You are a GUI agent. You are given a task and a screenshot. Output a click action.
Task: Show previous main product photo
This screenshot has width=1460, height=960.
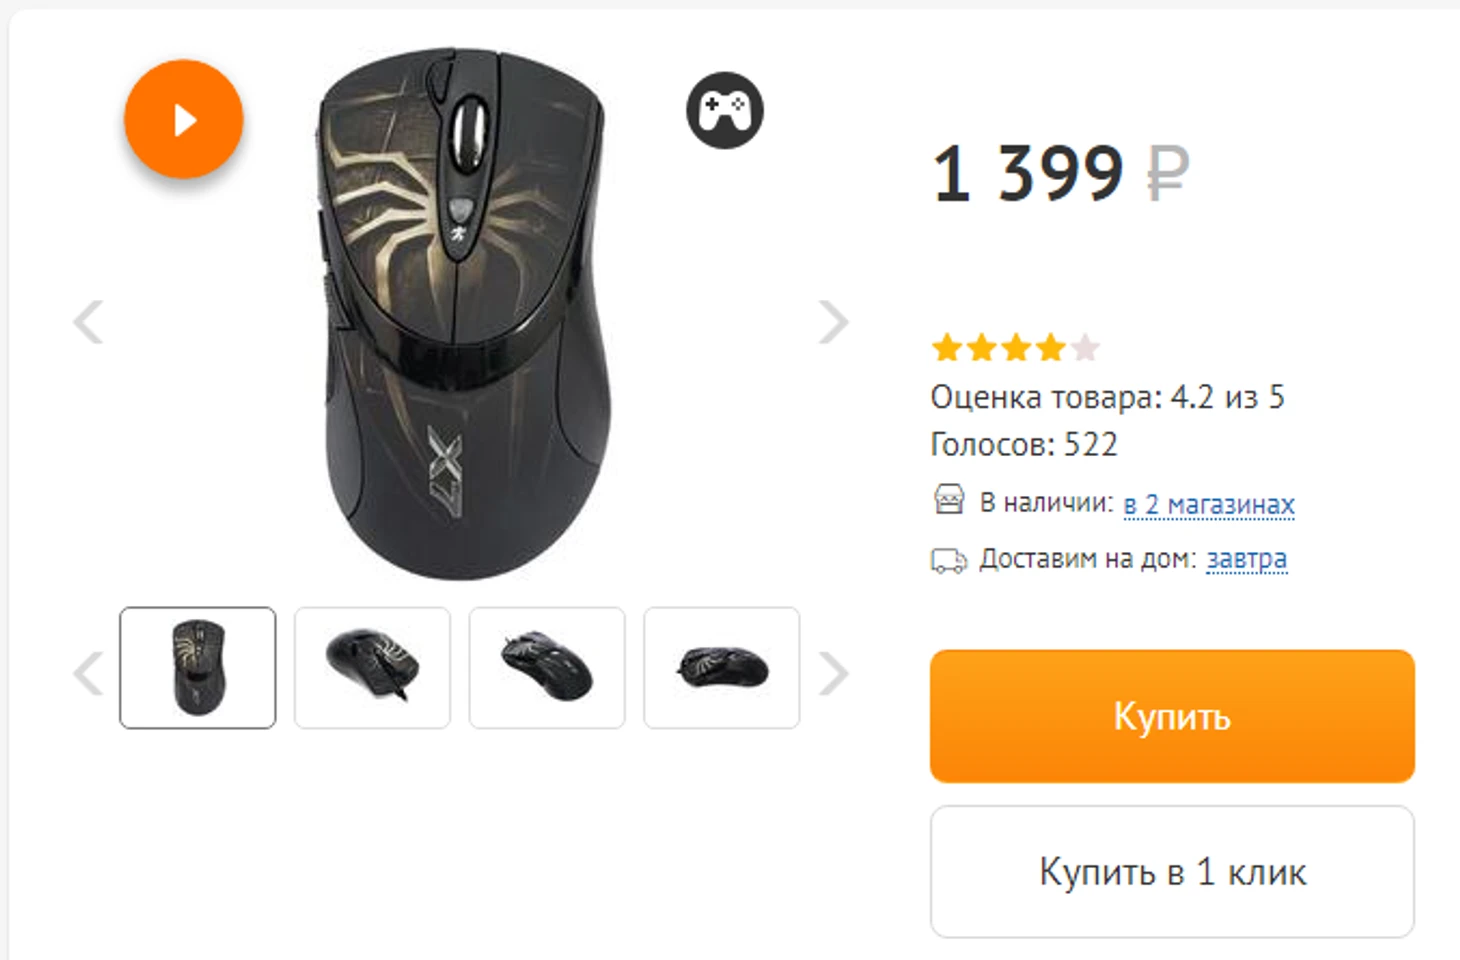89,322
